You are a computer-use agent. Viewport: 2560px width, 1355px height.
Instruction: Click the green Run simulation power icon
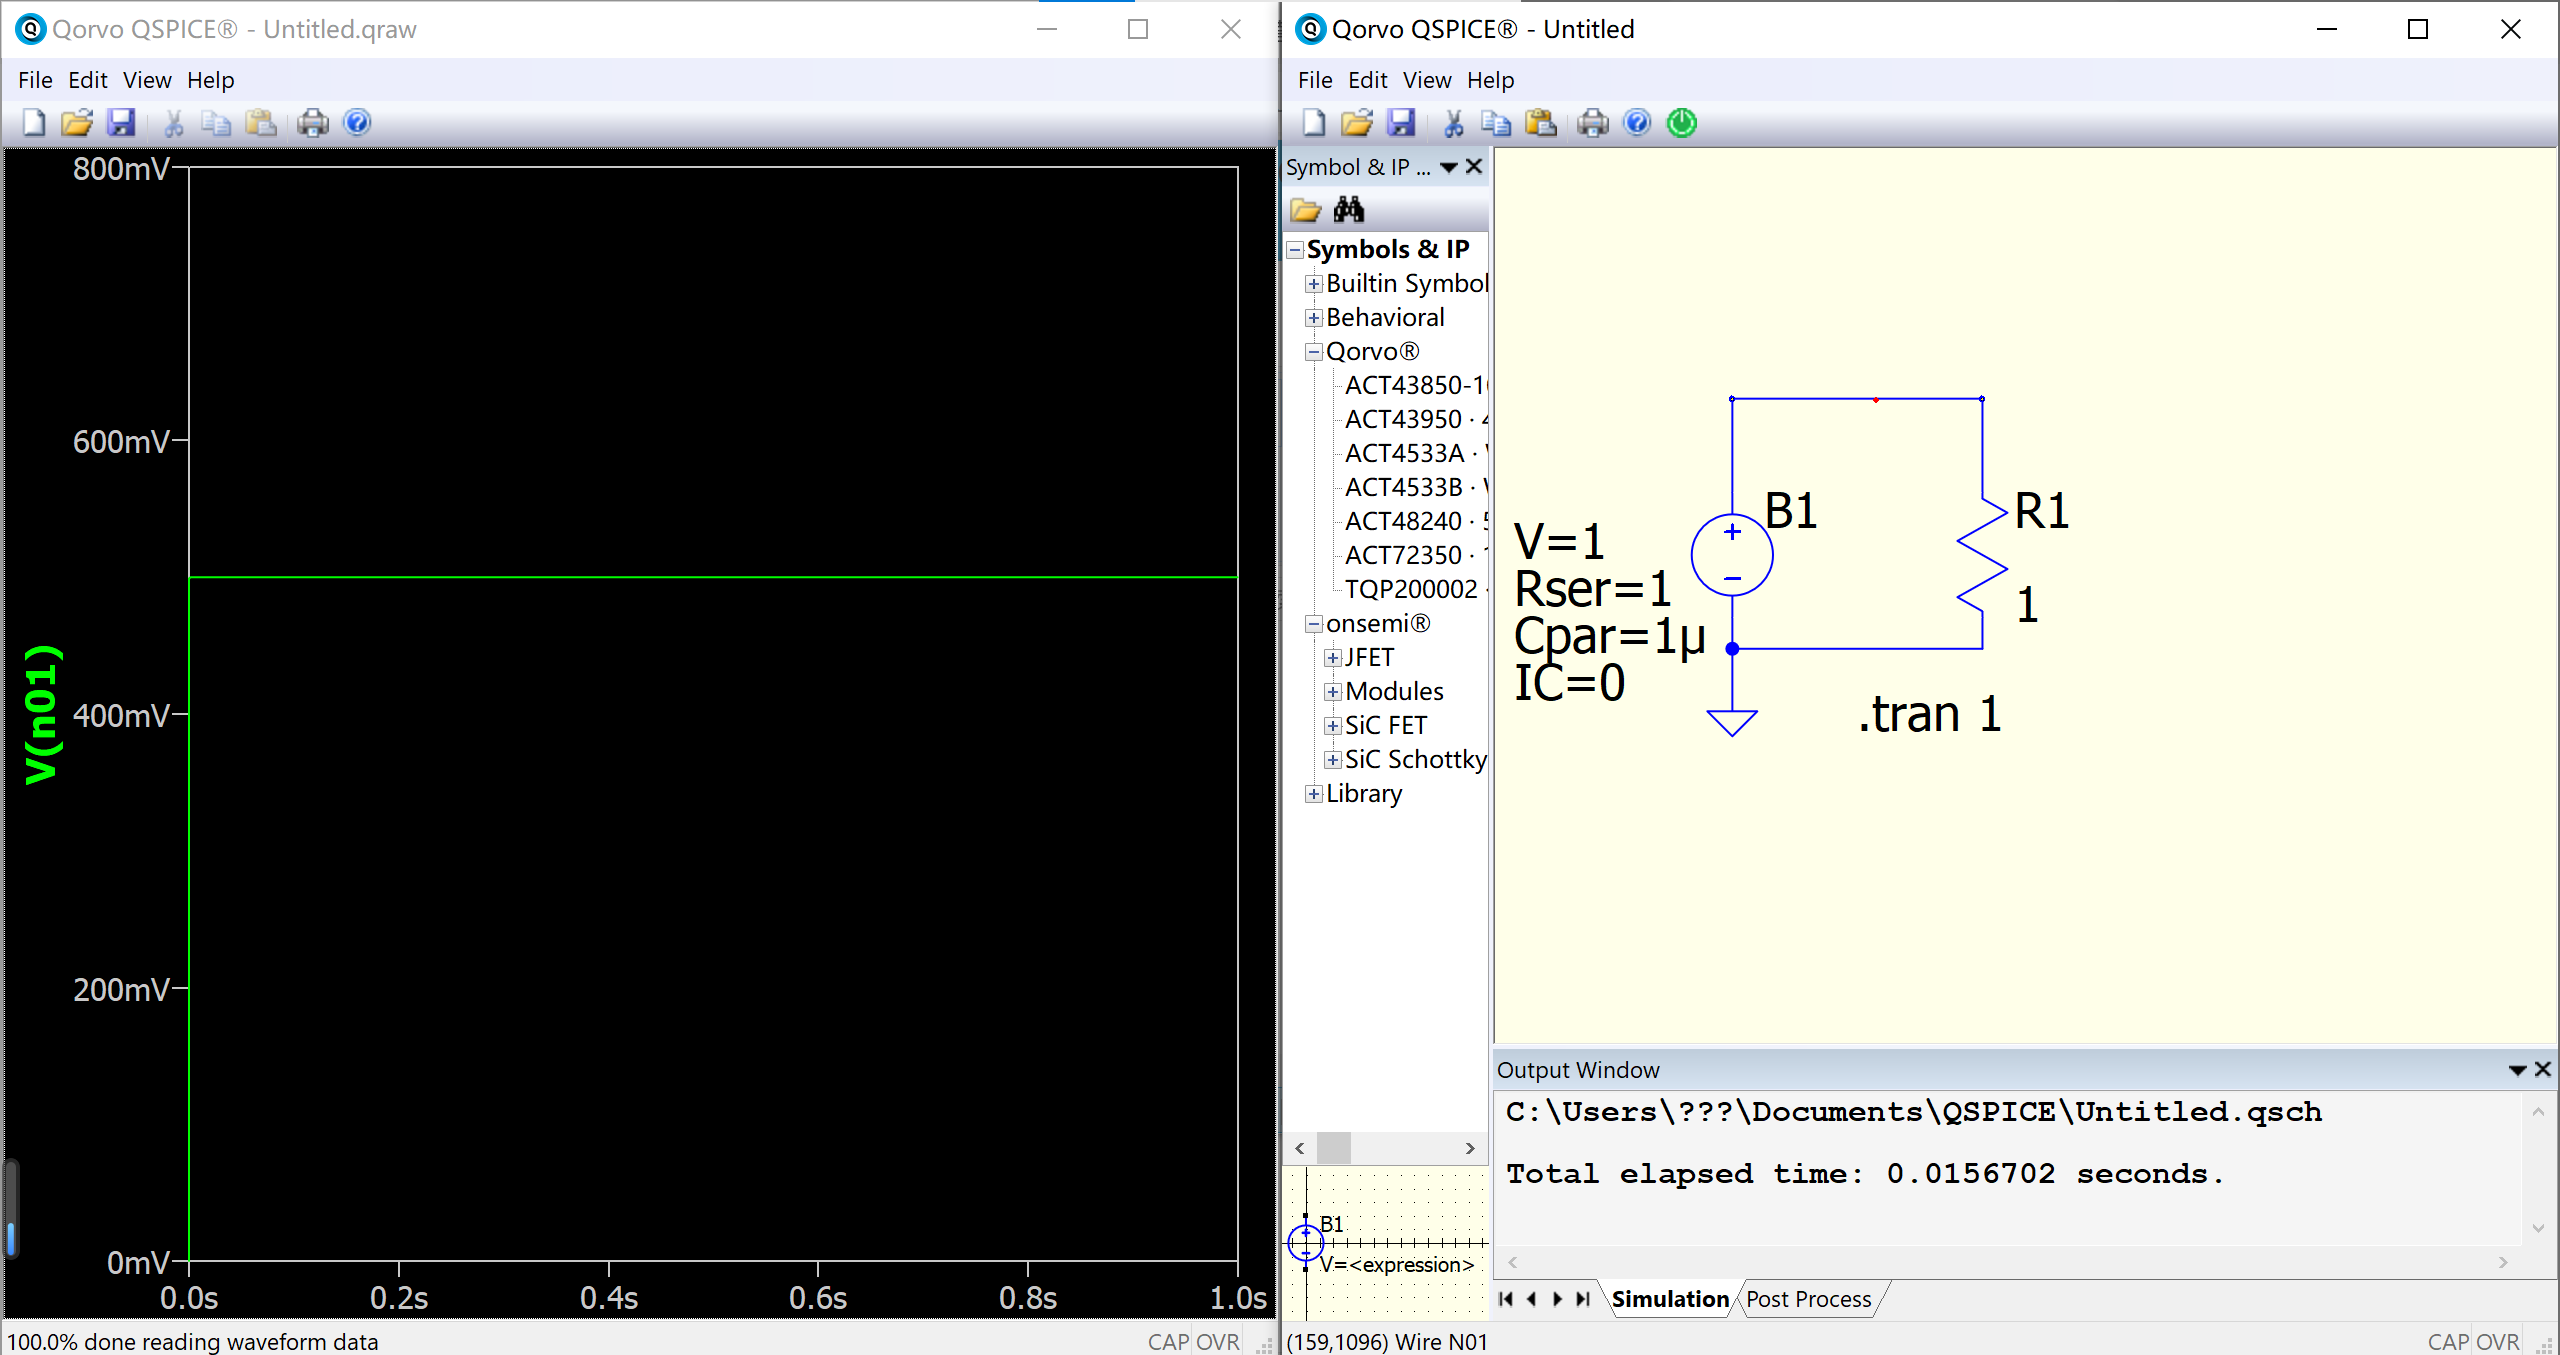[x=1682, y=123]
